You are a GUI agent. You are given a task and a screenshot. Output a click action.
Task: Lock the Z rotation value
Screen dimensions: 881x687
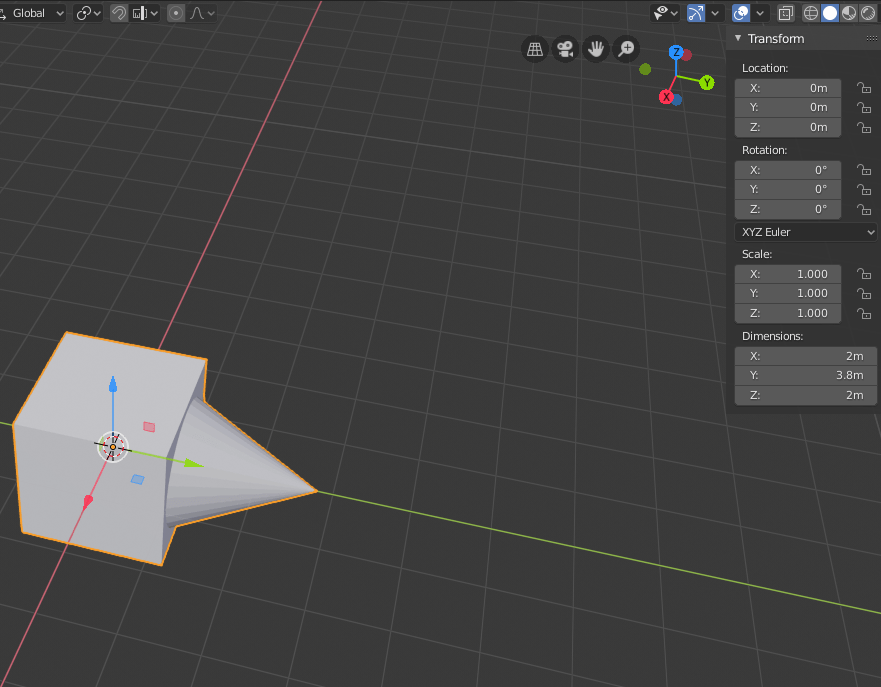tap(864, 209)
